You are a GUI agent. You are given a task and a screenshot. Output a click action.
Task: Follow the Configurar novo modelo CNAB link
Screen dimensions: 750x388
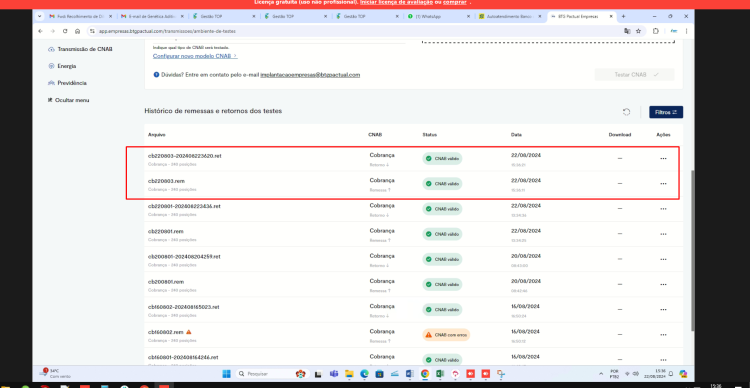(x=195, y=56)
